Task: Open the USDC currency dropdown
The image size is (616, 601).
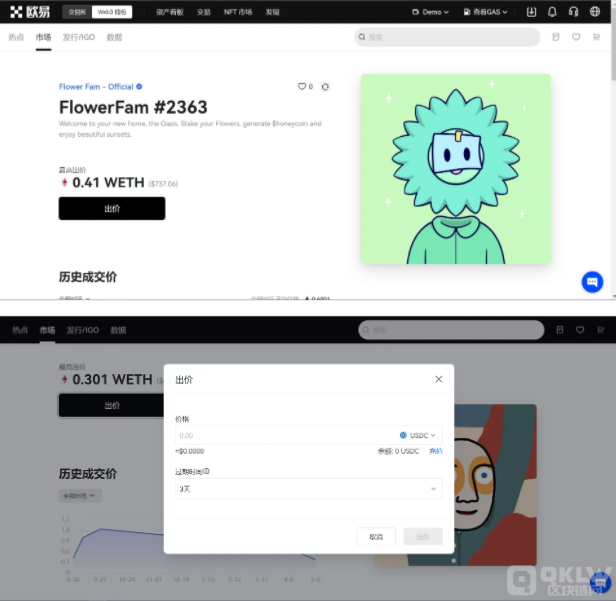Action: pyautogui.click(x=418, y=435)
